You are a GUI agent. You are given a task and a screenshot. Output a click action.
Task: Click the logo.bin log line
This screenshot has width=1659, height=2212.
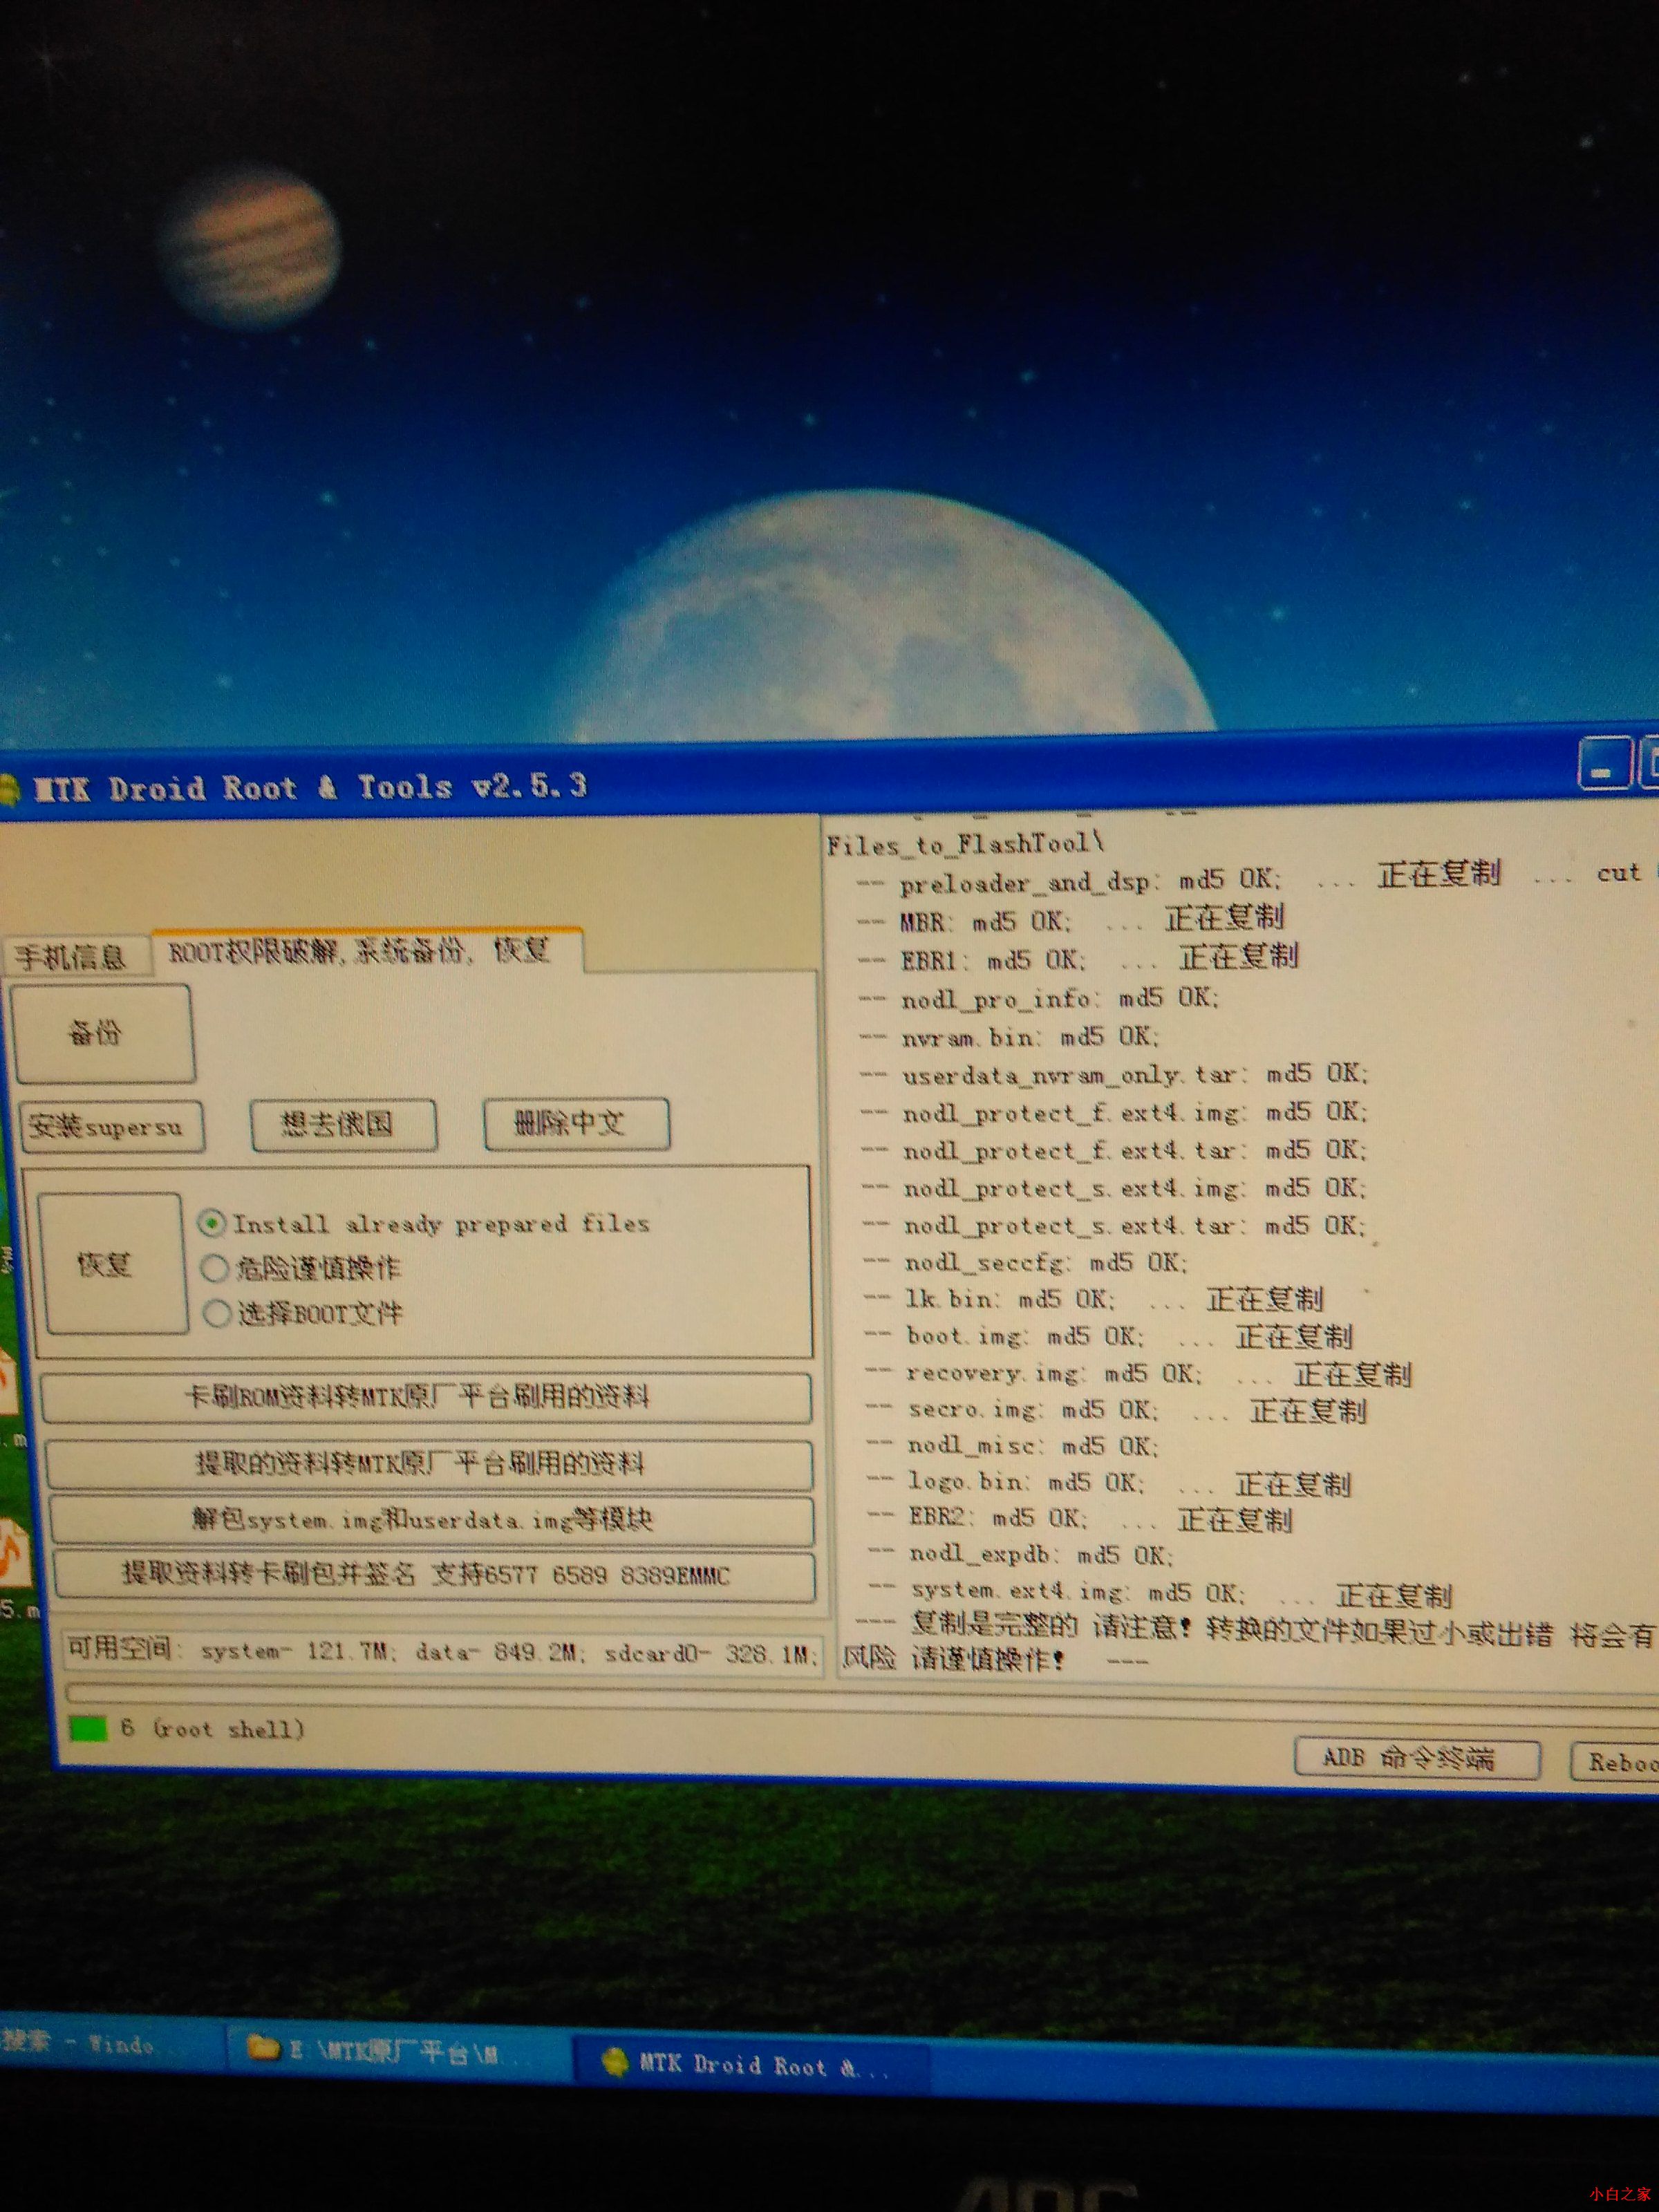(1110, 1483)
